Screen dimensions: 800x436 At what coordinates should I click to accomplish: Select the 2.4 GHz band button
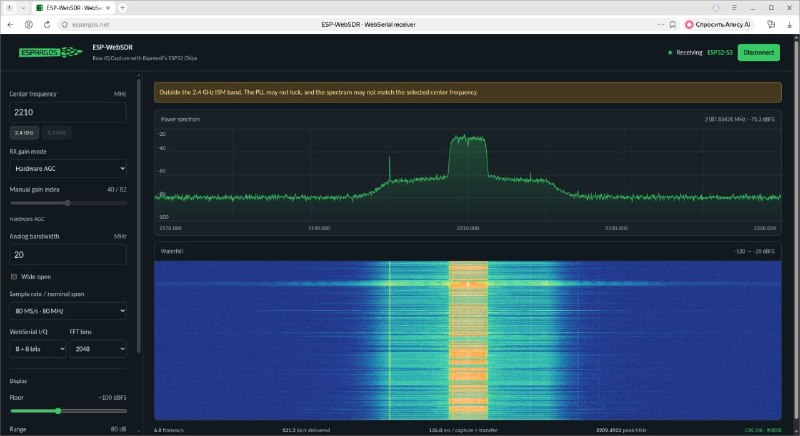[24, 133]
